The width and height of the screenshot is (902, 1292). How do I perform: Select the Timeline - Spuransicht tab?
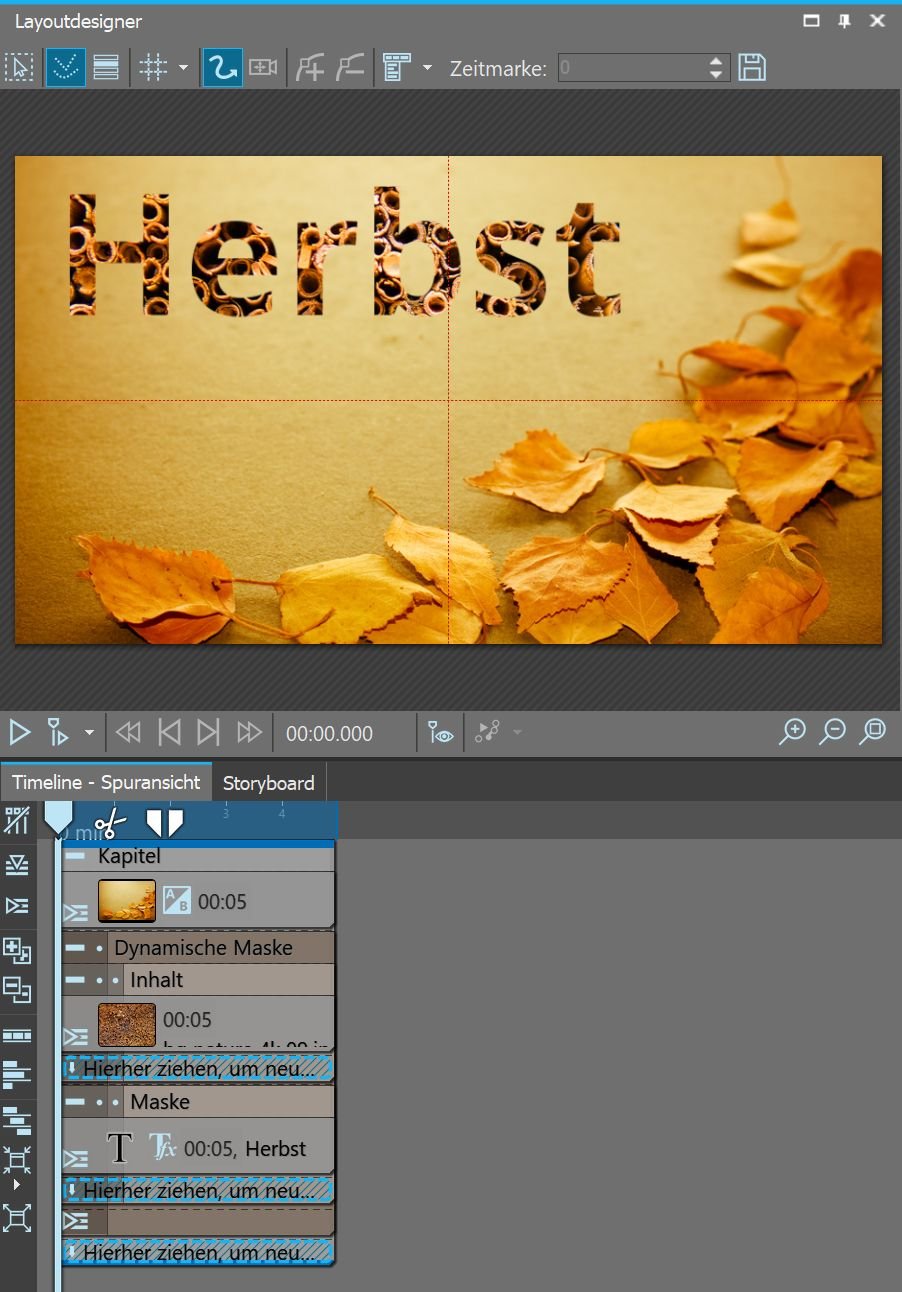(x=106, y=782)
